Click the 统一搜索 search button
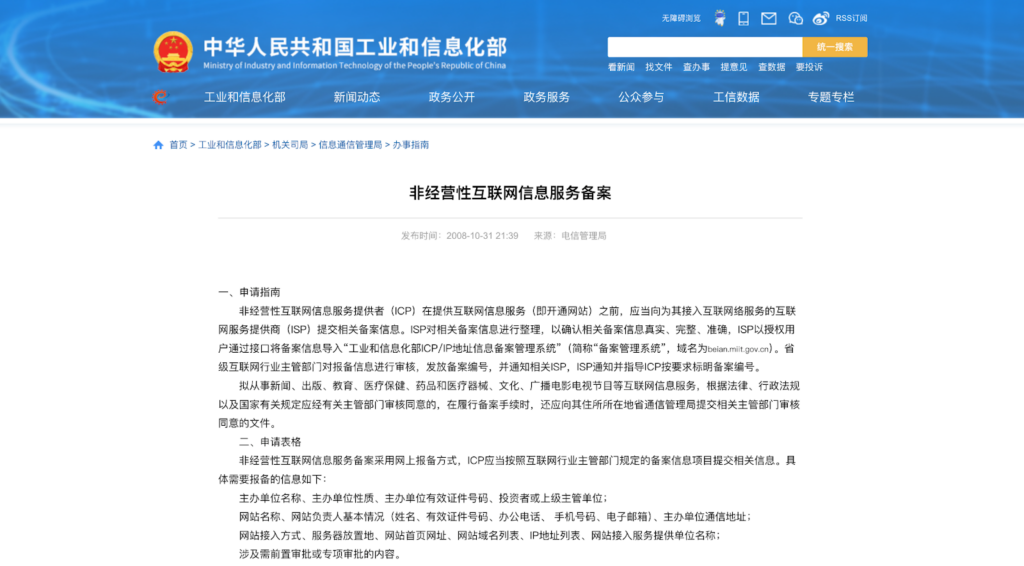This screenshot has width=1024, height=566. (x=835, y=47)
